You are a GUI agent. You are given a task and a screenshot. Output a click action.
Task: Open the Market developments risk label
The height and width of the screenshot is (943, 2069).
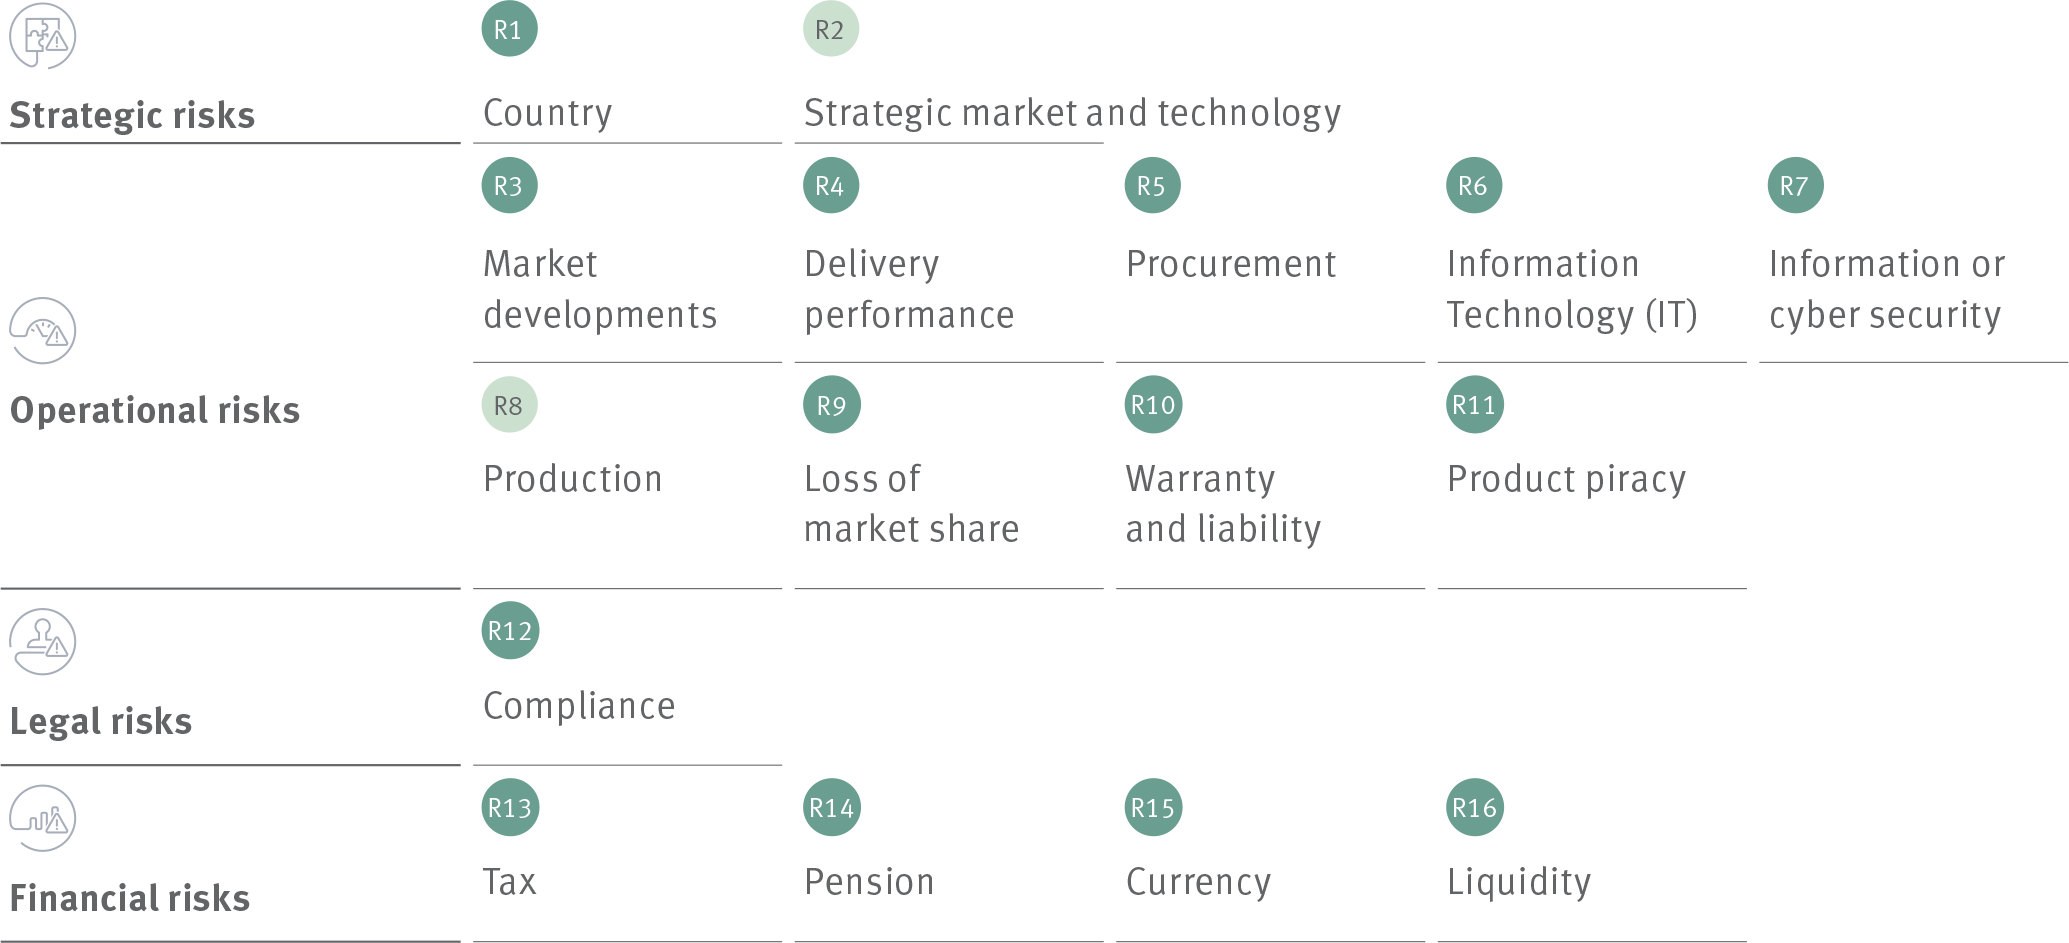(x=600, y=289)
